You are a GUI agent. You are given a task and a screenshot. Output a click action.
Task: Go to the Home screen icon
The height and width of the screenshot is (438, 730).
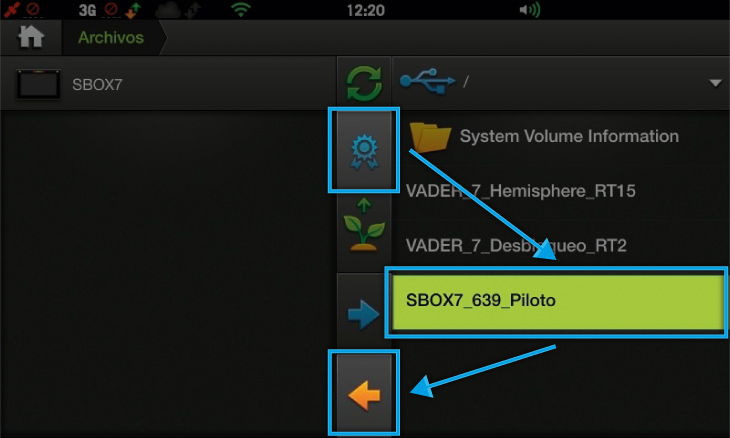click(x=31, y=37)
